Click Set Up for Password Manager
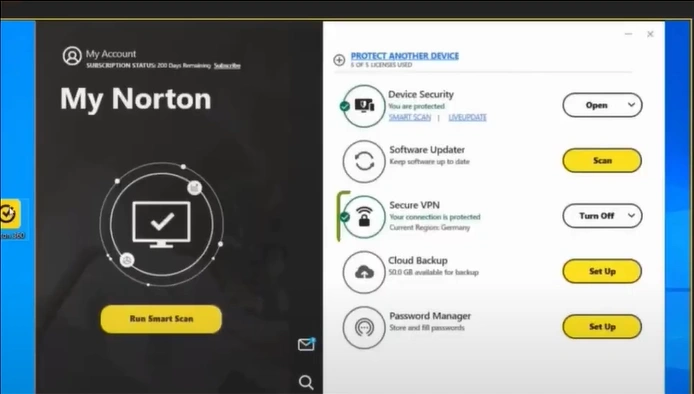The height and width of the screenshot is (394, 694). pyautogui.click(x=602, y=327)
